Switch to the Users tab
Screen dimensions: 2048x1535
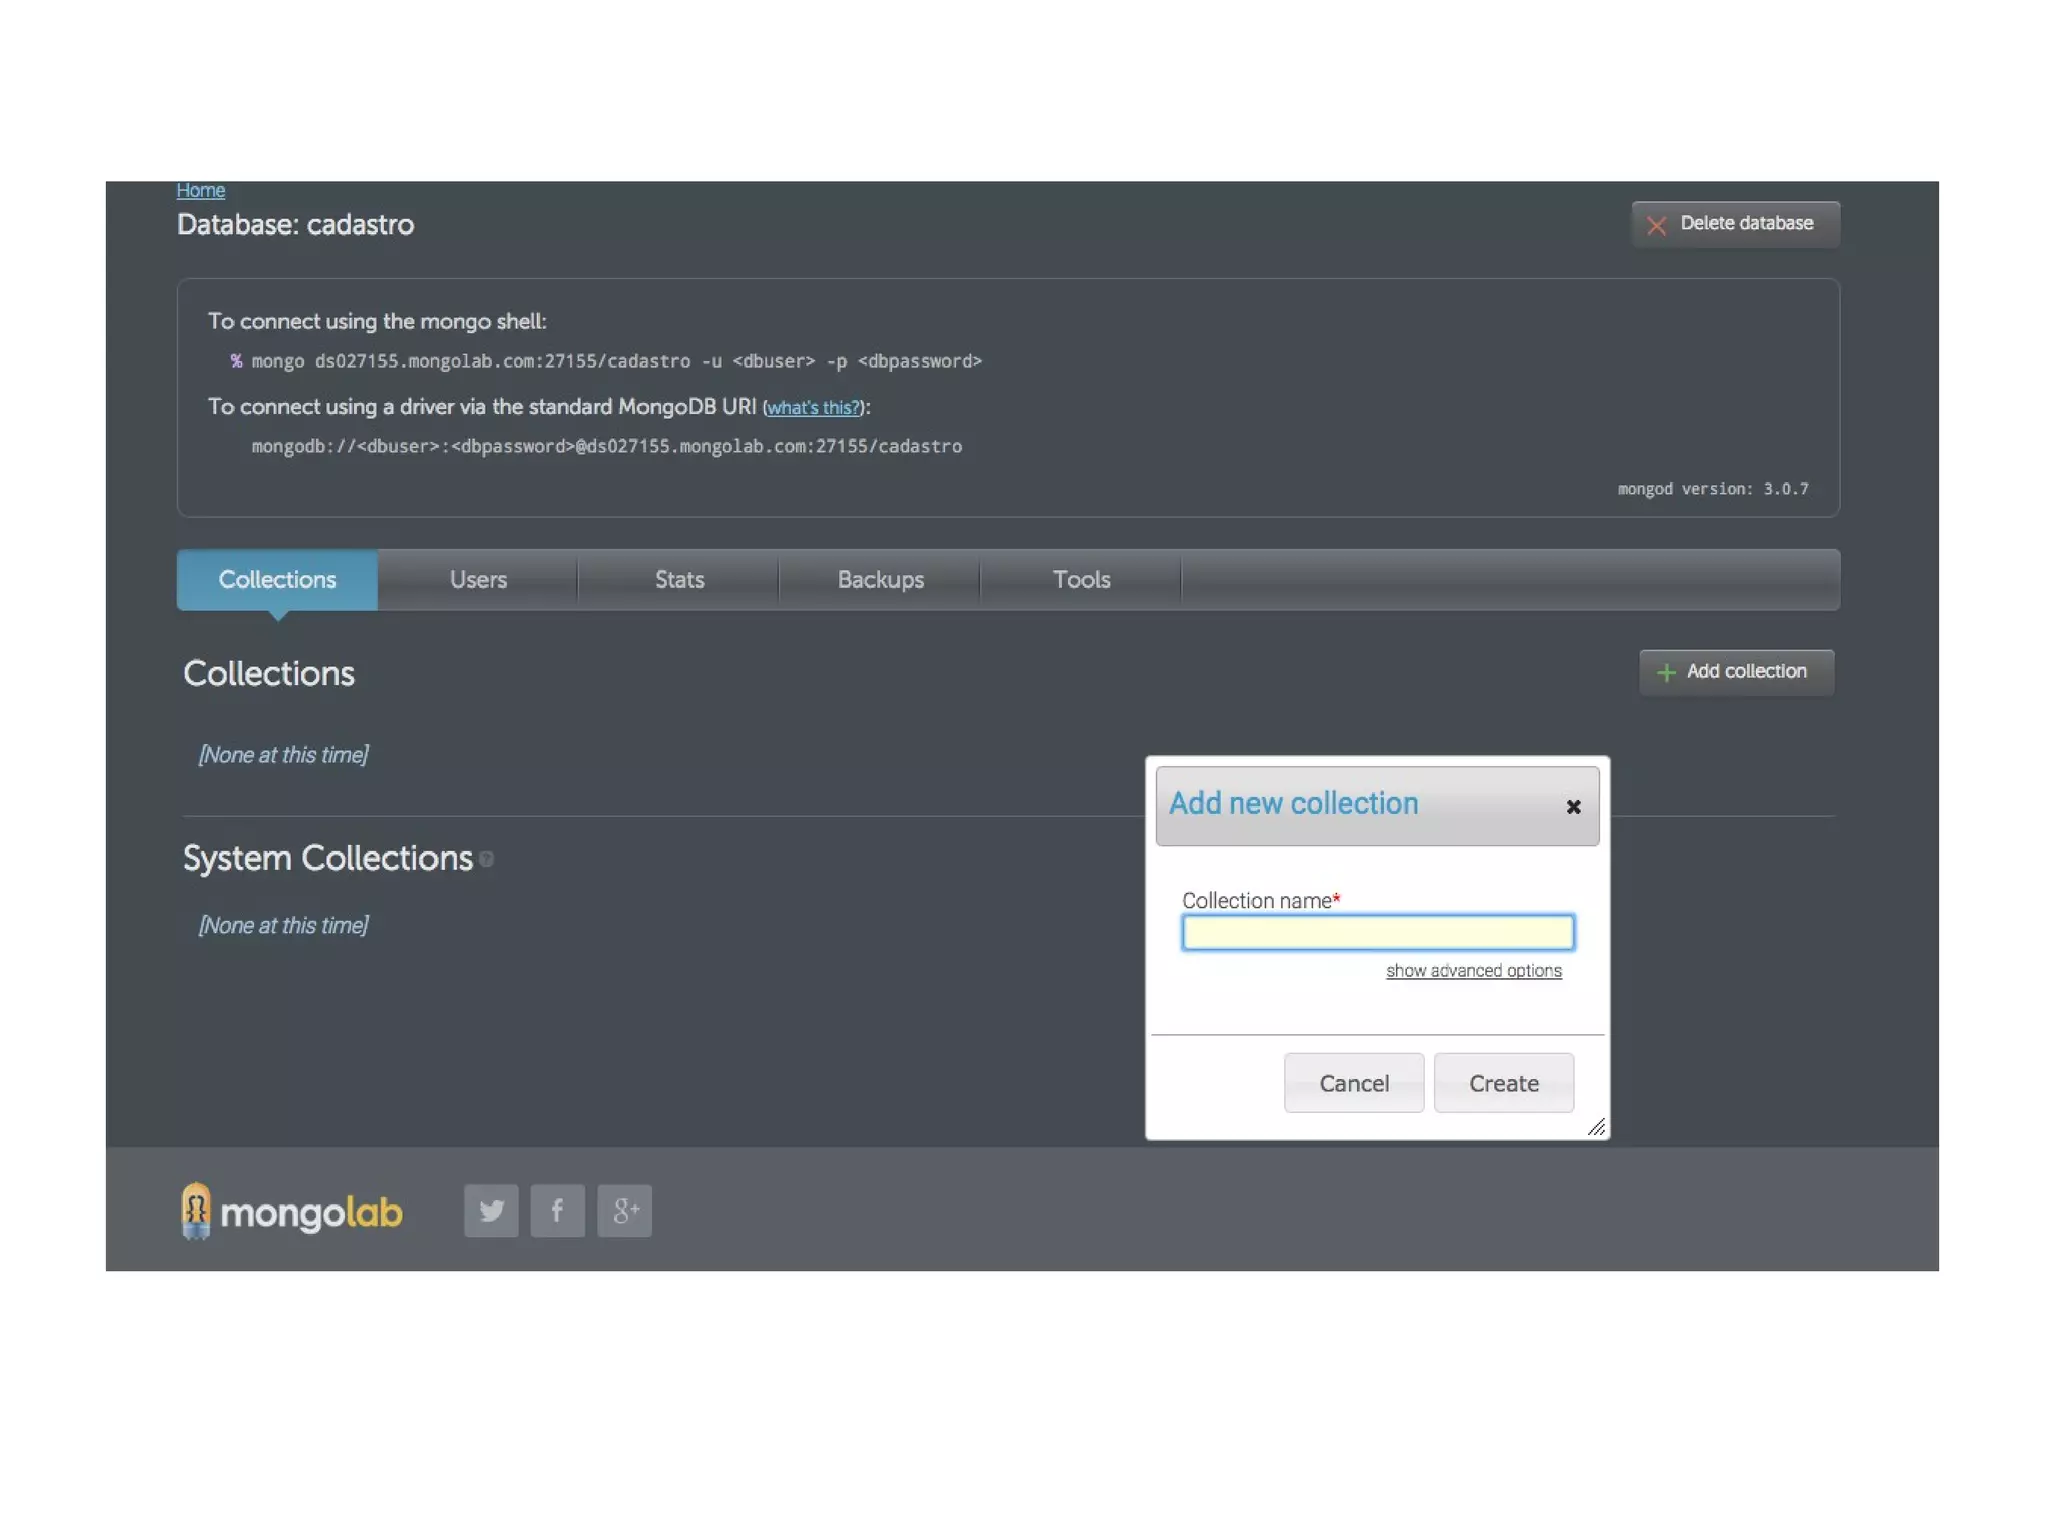click(477, 579)
